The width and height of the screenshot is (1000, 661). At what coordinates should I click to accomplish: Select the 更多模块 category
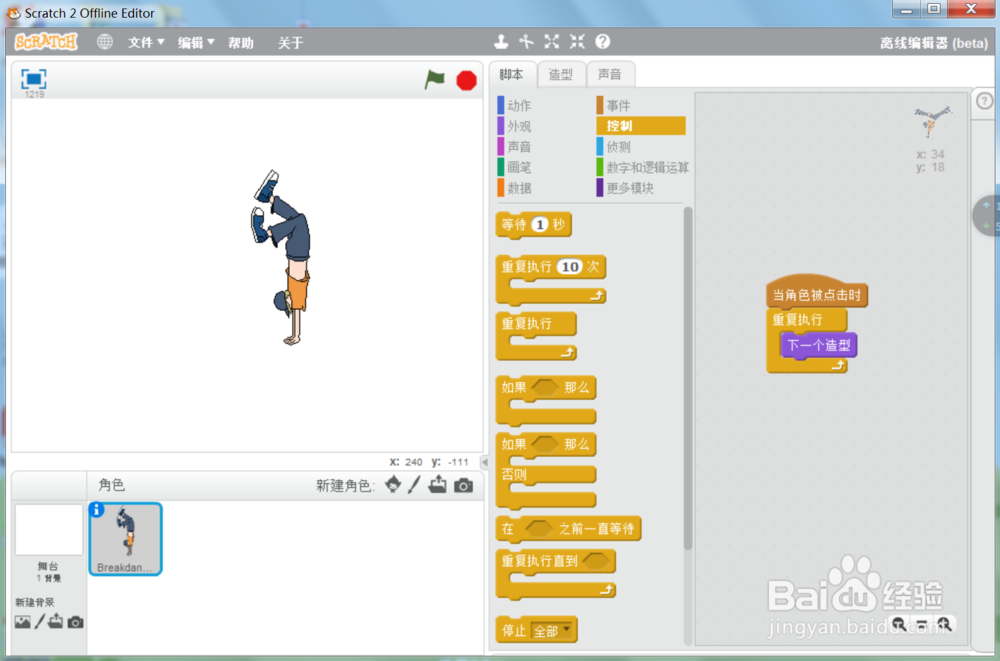click(x=626, y=188)
